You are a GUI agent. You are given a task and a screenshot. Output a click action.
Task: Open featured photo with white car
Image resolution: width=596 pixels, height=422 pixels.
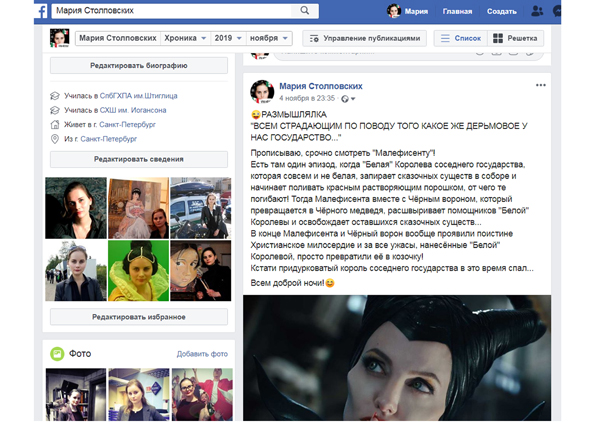tap(200, 208)
